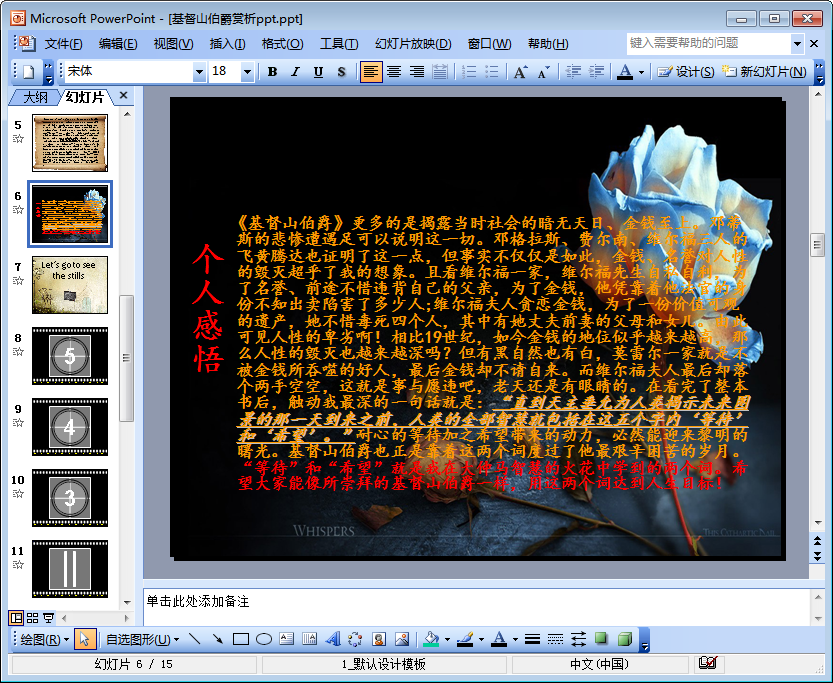
Task: Open font size dropdown
Action: [x=247, y=72]
